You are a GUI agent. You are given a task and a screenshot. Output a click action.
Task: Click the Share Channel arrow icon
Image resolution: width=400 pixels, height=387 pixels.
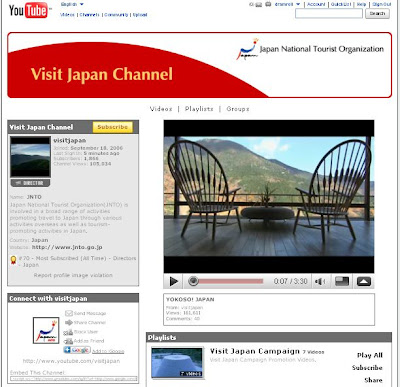(69, 322)
